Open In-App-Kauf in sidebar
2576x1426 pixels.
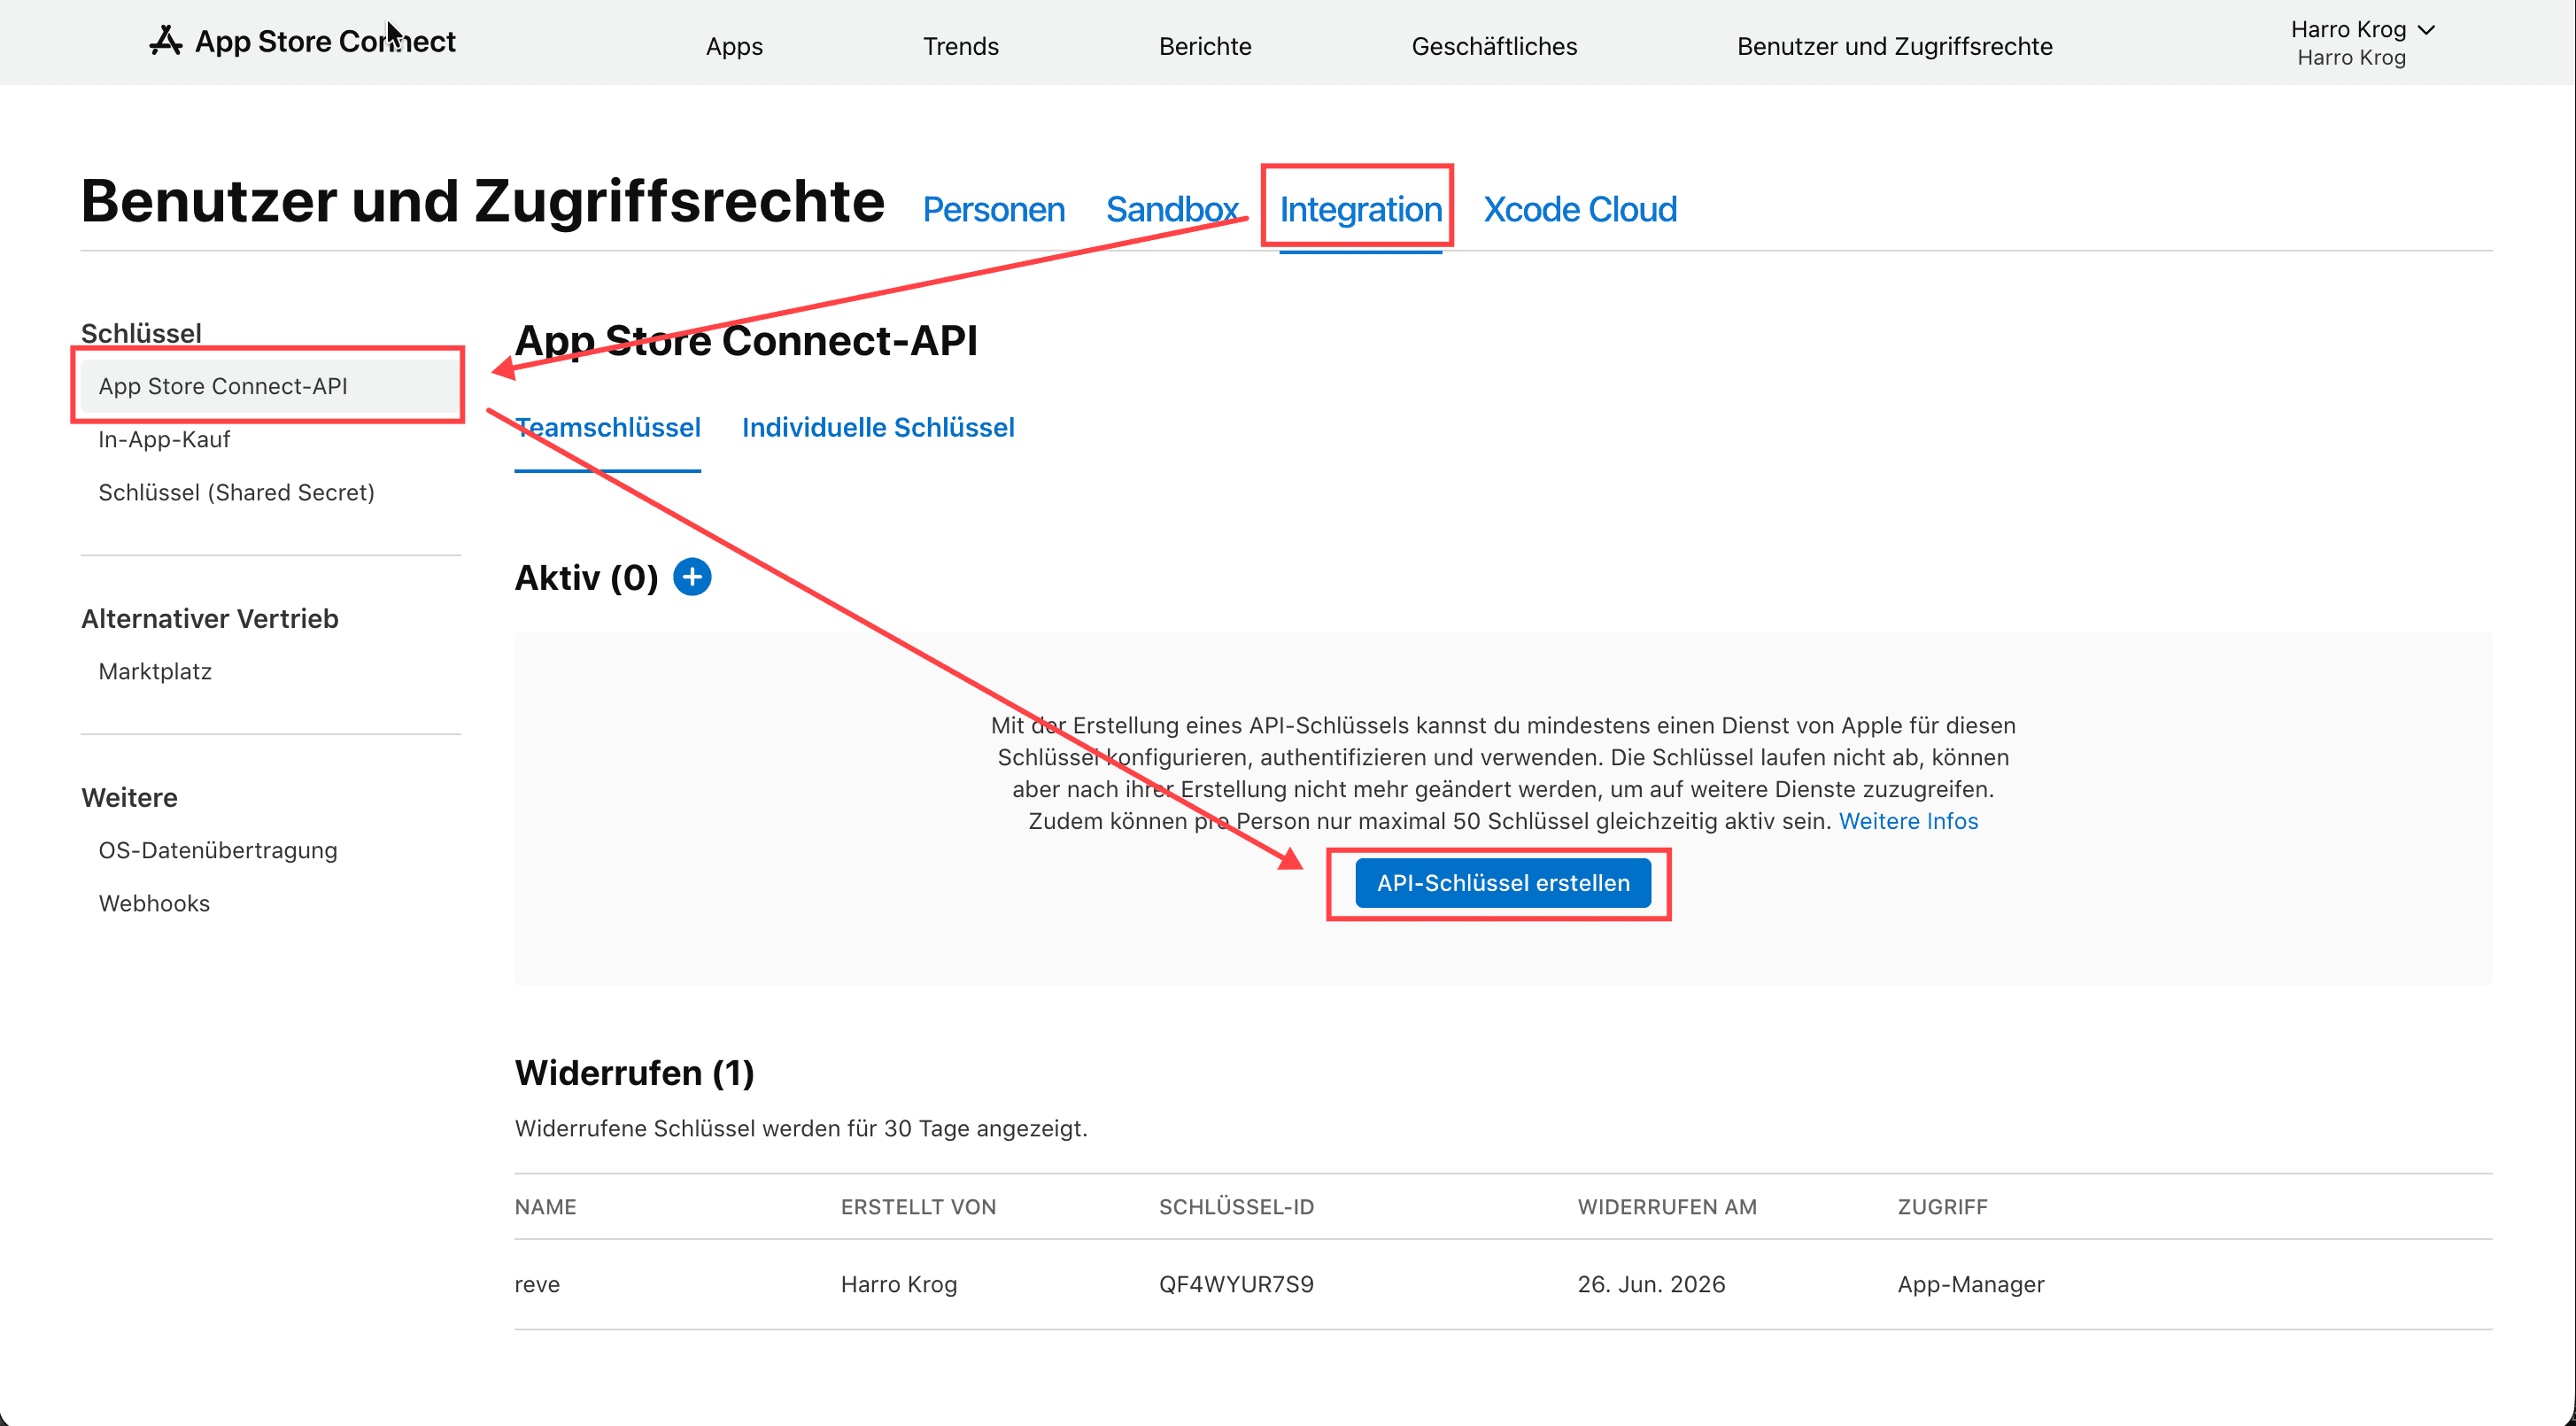(x=164, y=440)
